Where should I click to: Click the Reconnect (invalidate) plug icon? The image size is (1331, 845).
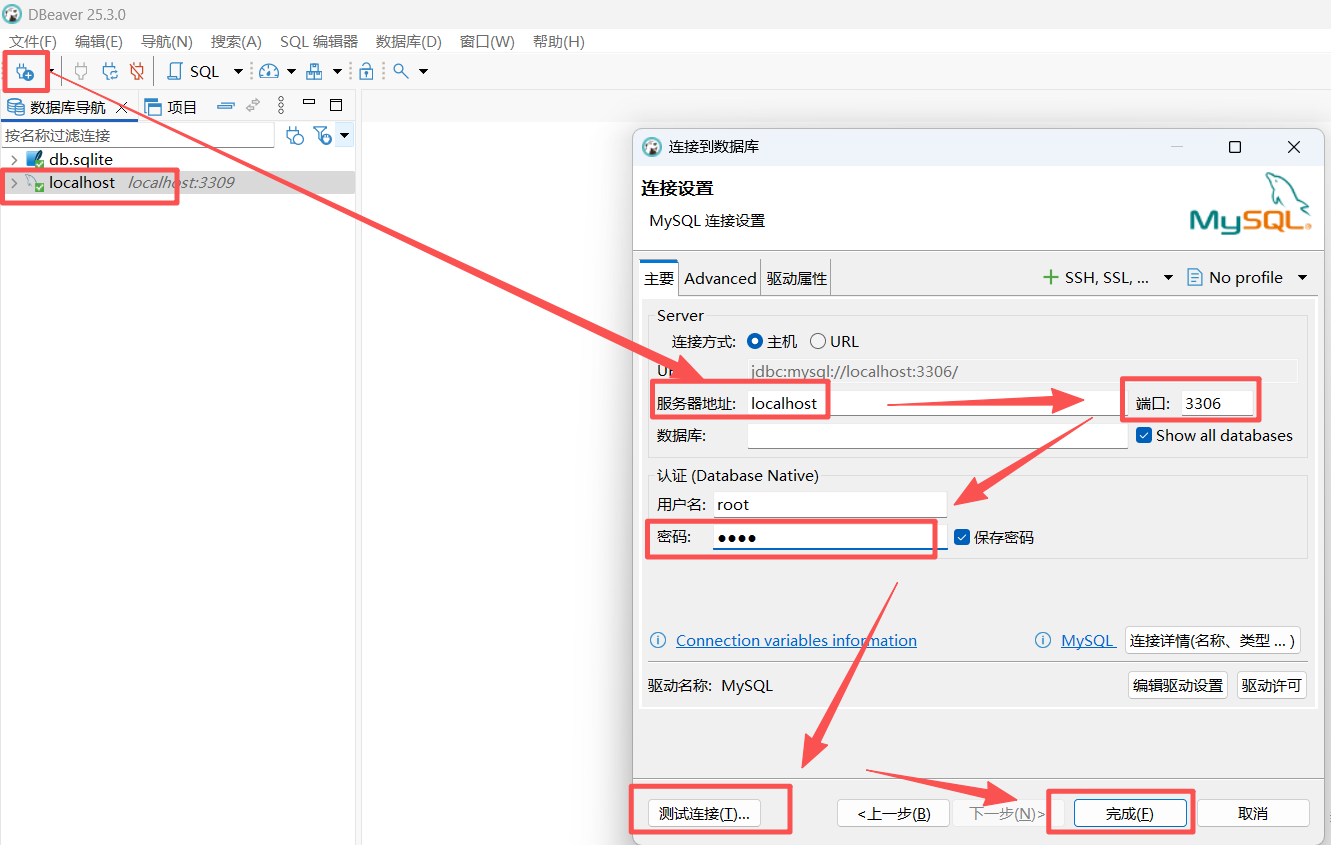tap(110, 72)
